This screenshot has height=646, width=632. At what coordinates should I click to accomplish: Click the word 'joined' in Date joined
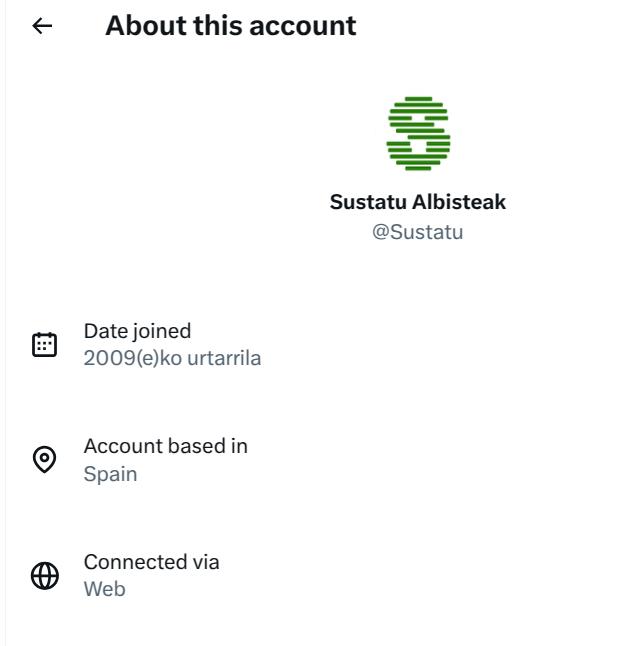coord(160,331)
